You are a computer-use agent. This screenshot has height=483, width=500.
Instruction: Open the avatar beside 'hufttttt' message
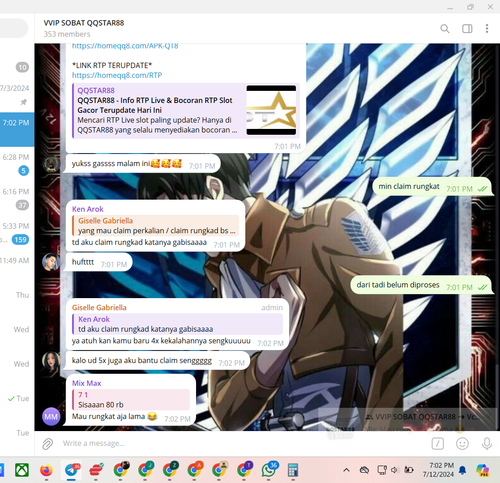pyautogui.click(x=51, y=262)
